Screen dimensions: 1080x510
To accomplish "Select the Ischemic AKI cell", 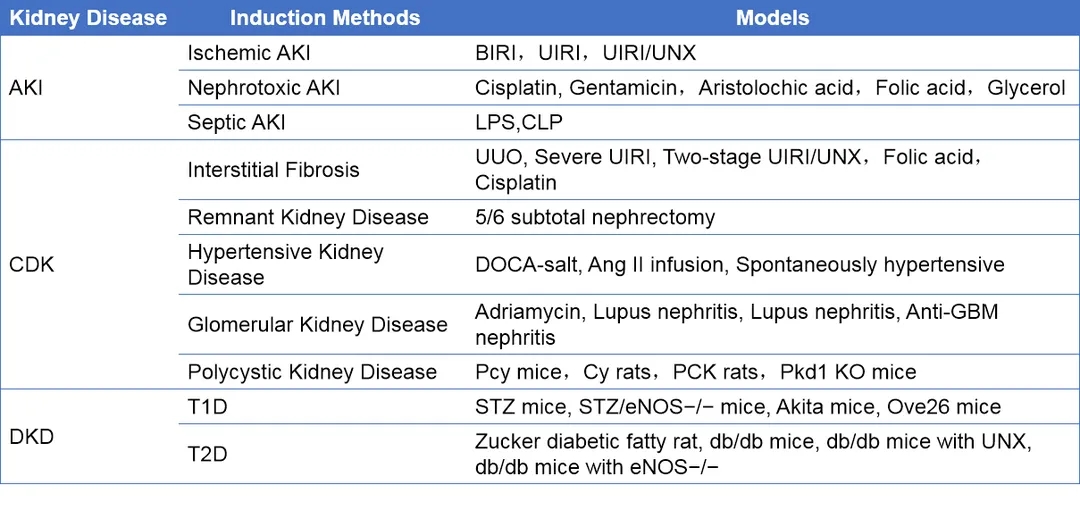I will point(250,53).
